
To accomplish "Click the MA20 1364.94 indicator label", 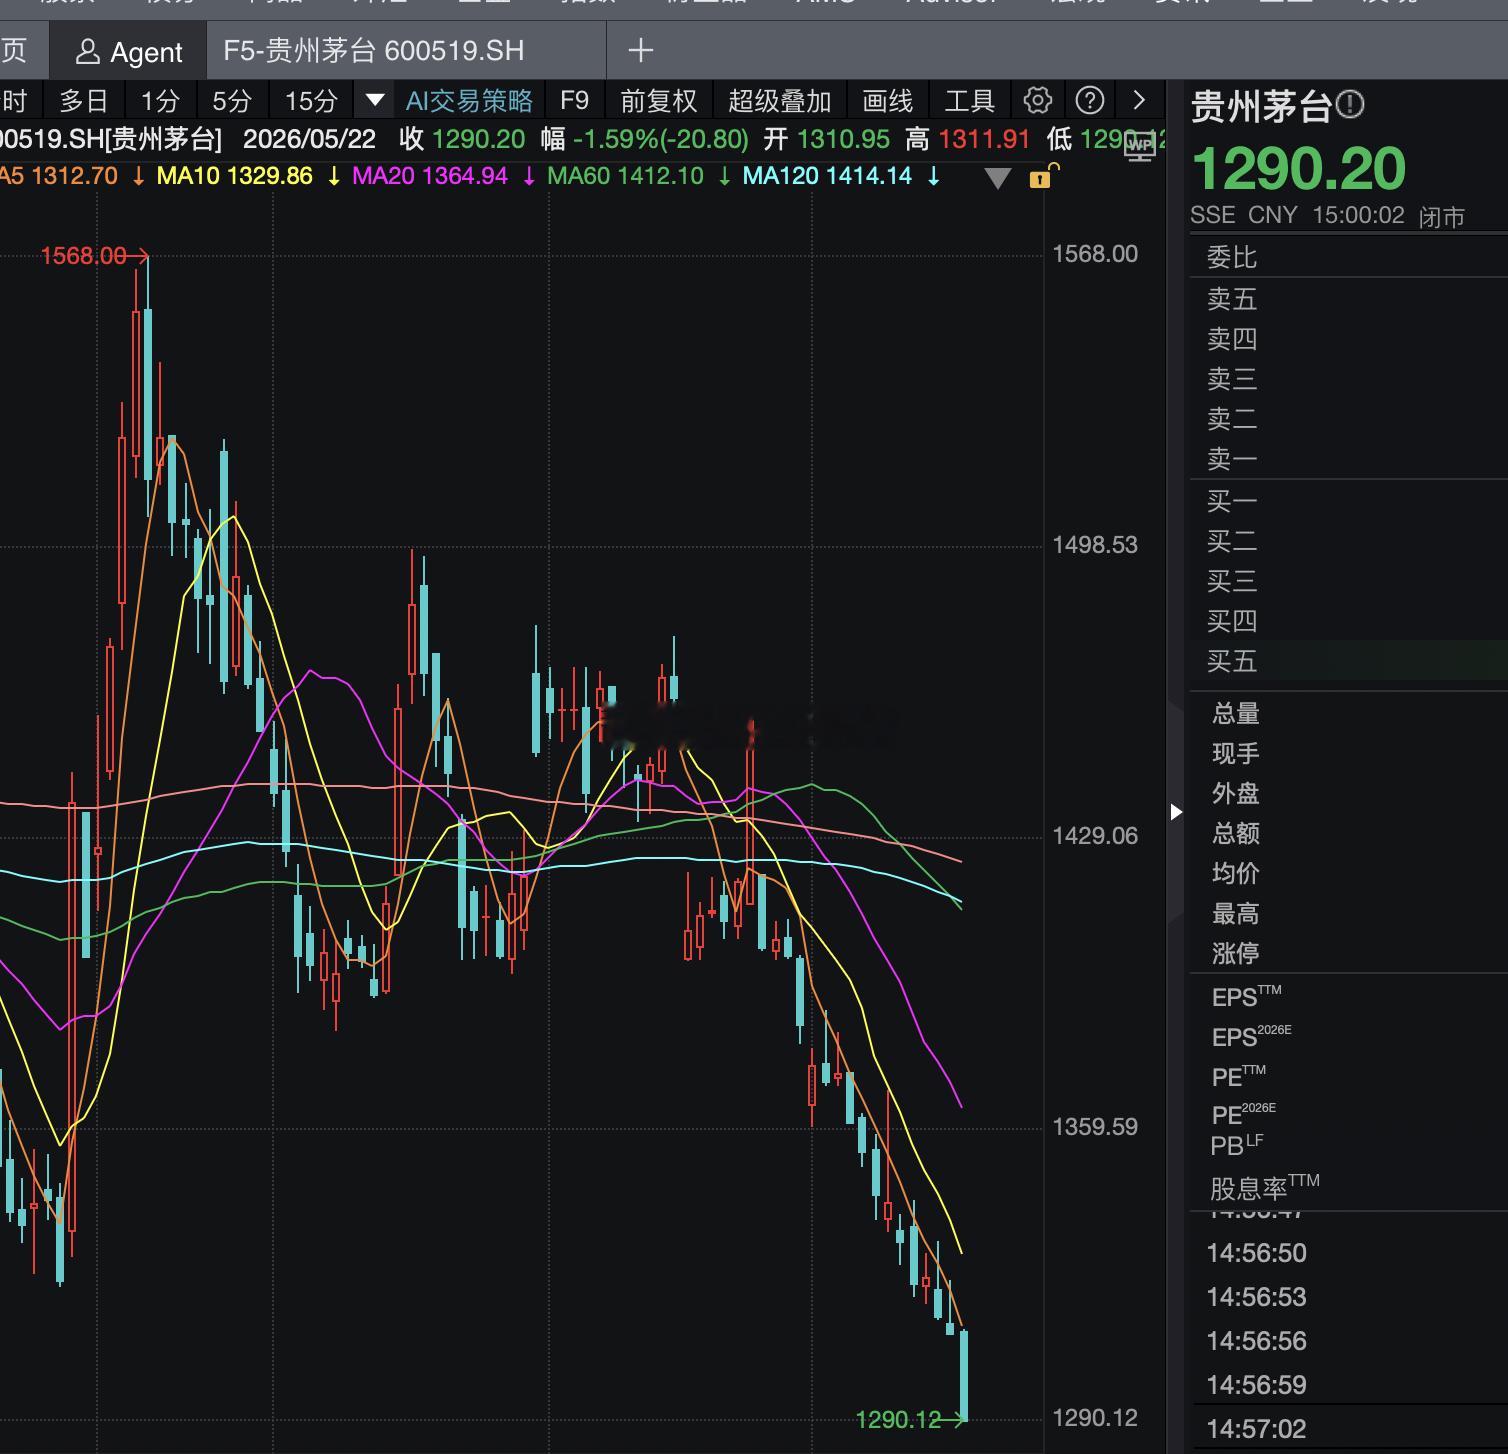I will [x=430, y=176].
